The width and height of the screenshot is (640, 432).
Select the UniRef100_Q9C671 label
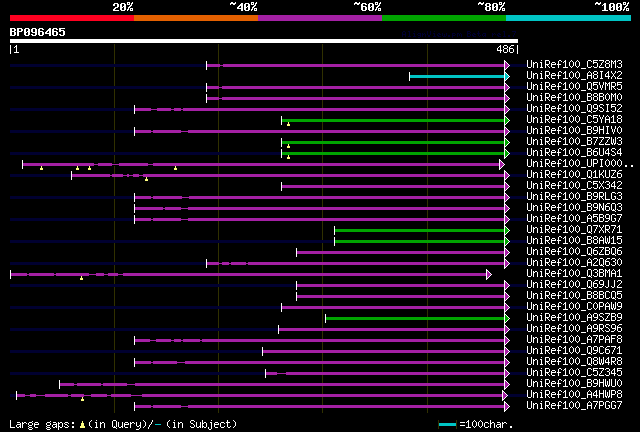point(574,351)
